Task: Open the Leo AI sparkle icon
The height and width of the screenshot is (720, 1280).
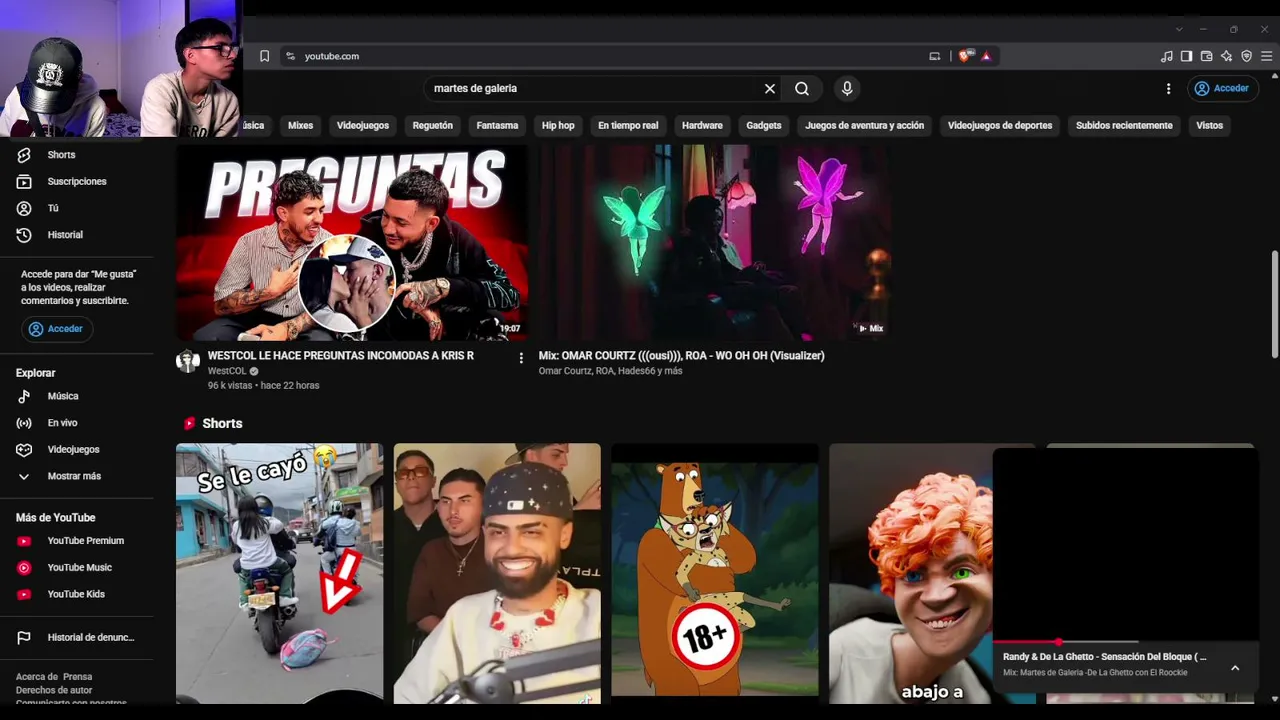Action: pos(1226,56)
